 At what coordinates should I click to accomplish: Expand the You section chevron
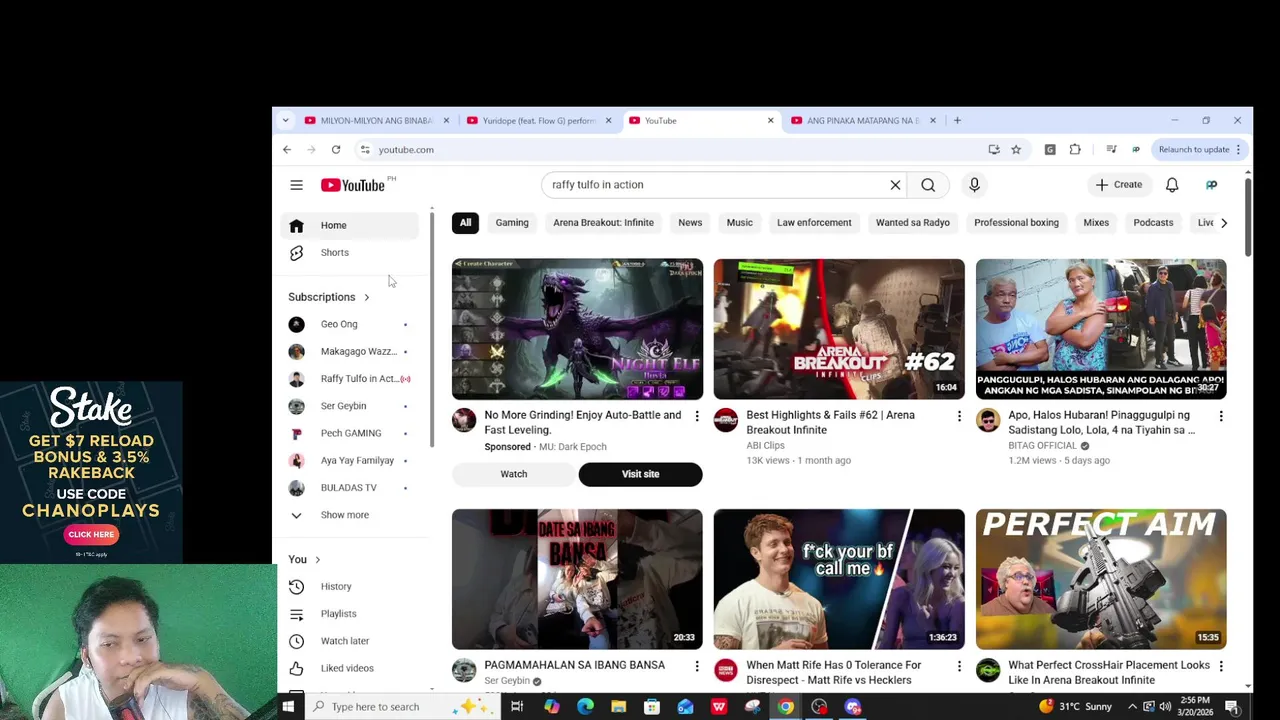(317, 560)
